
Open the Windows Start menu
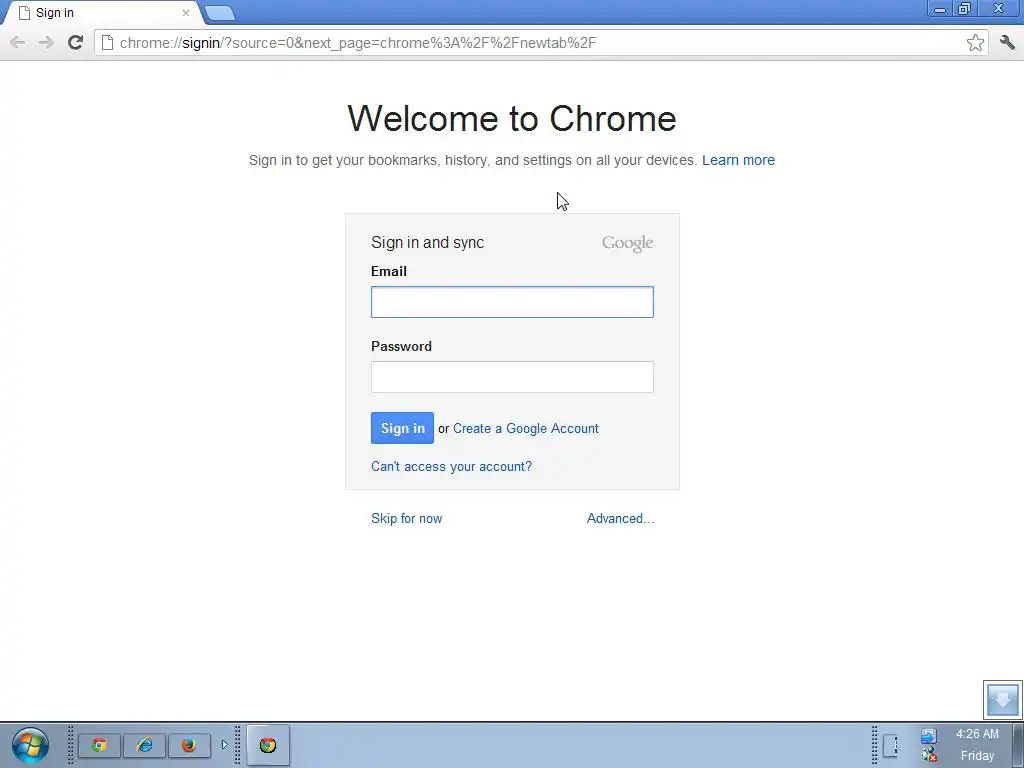30,746
